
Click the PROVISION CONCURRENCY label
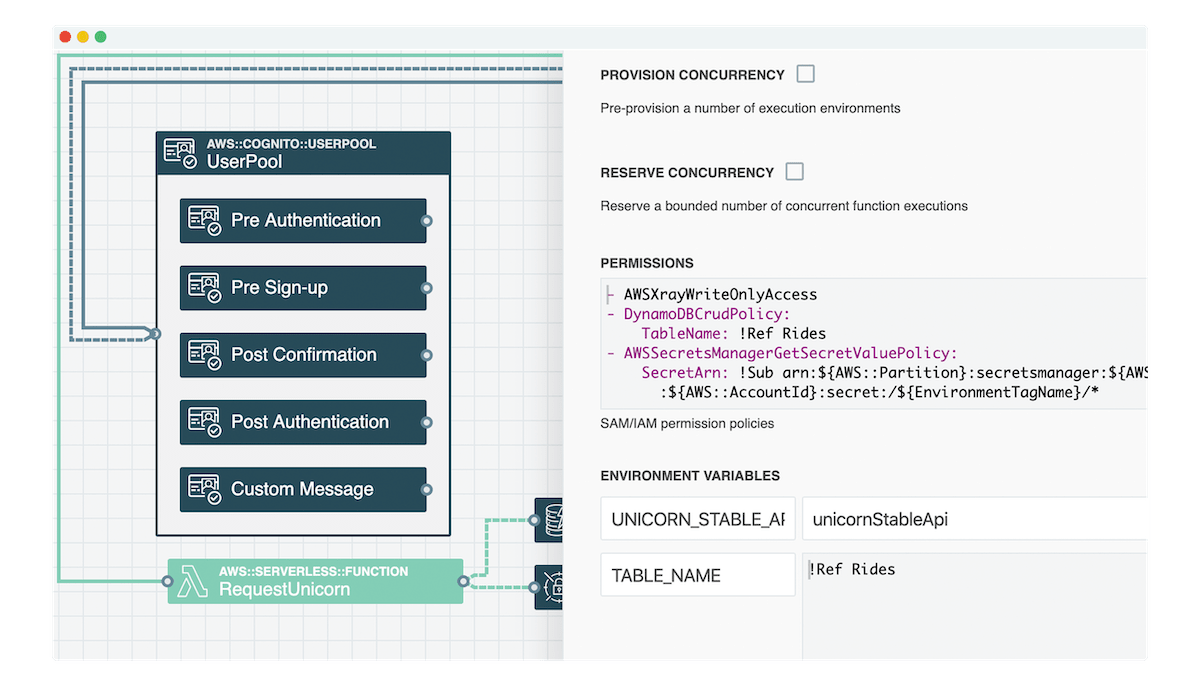click(x=692, y=75)
